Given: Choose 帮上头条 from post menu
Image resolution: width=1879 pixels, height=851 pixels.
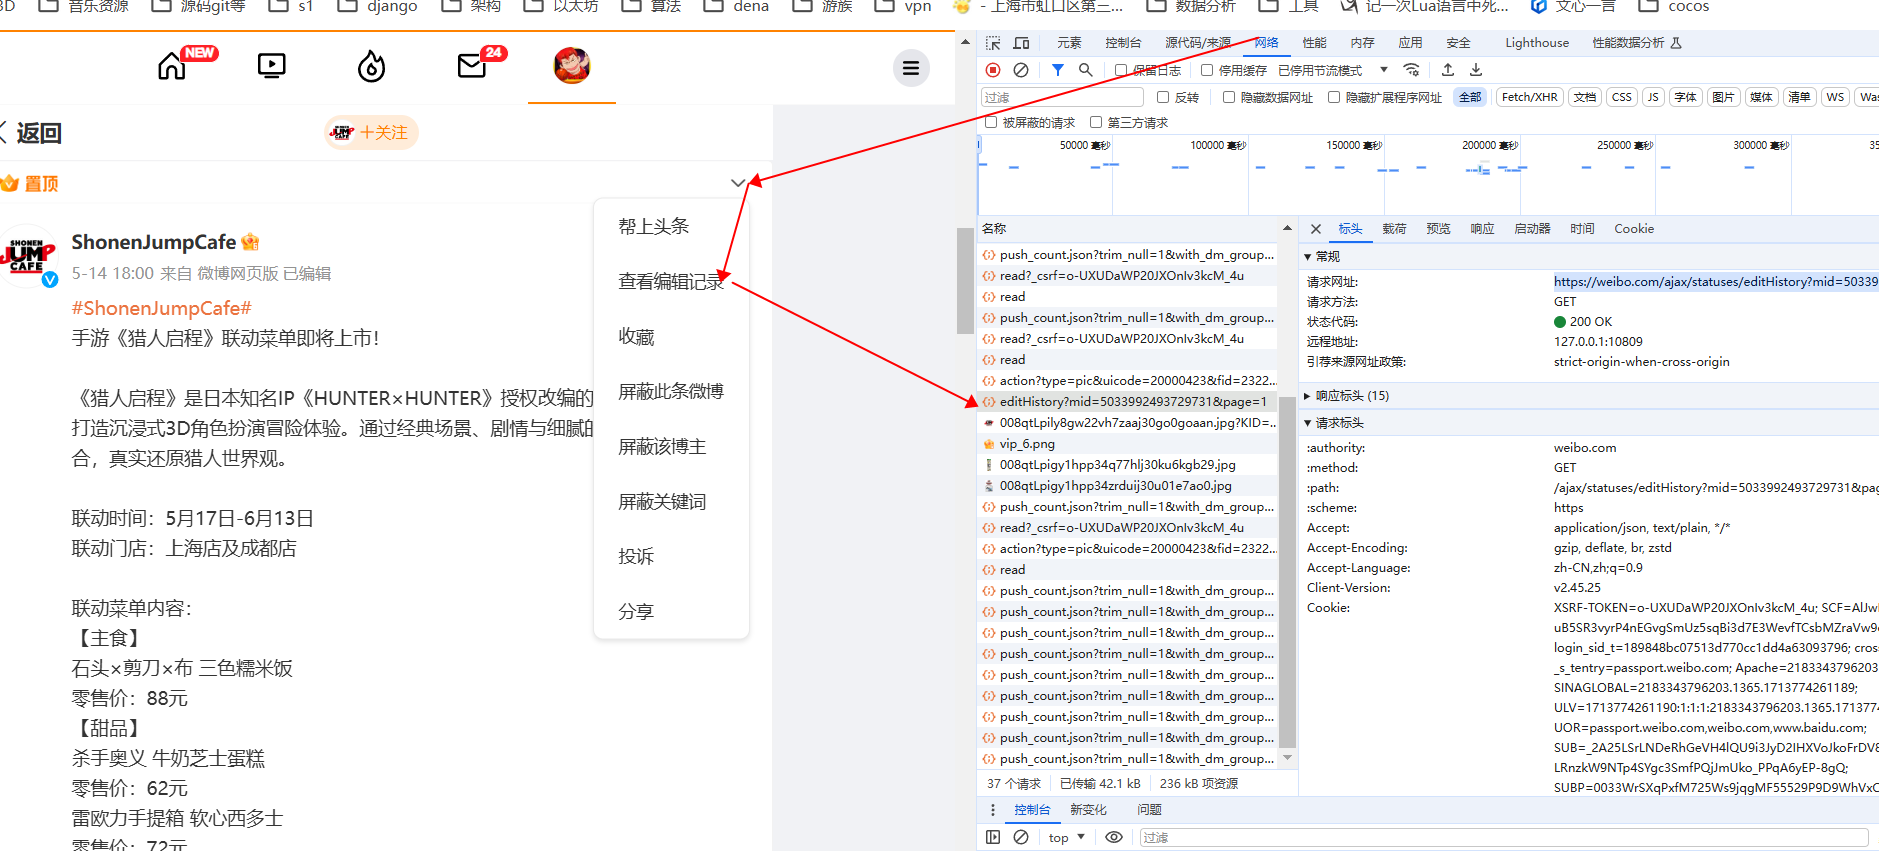Looking at the screenshot, I should point(671,227).
